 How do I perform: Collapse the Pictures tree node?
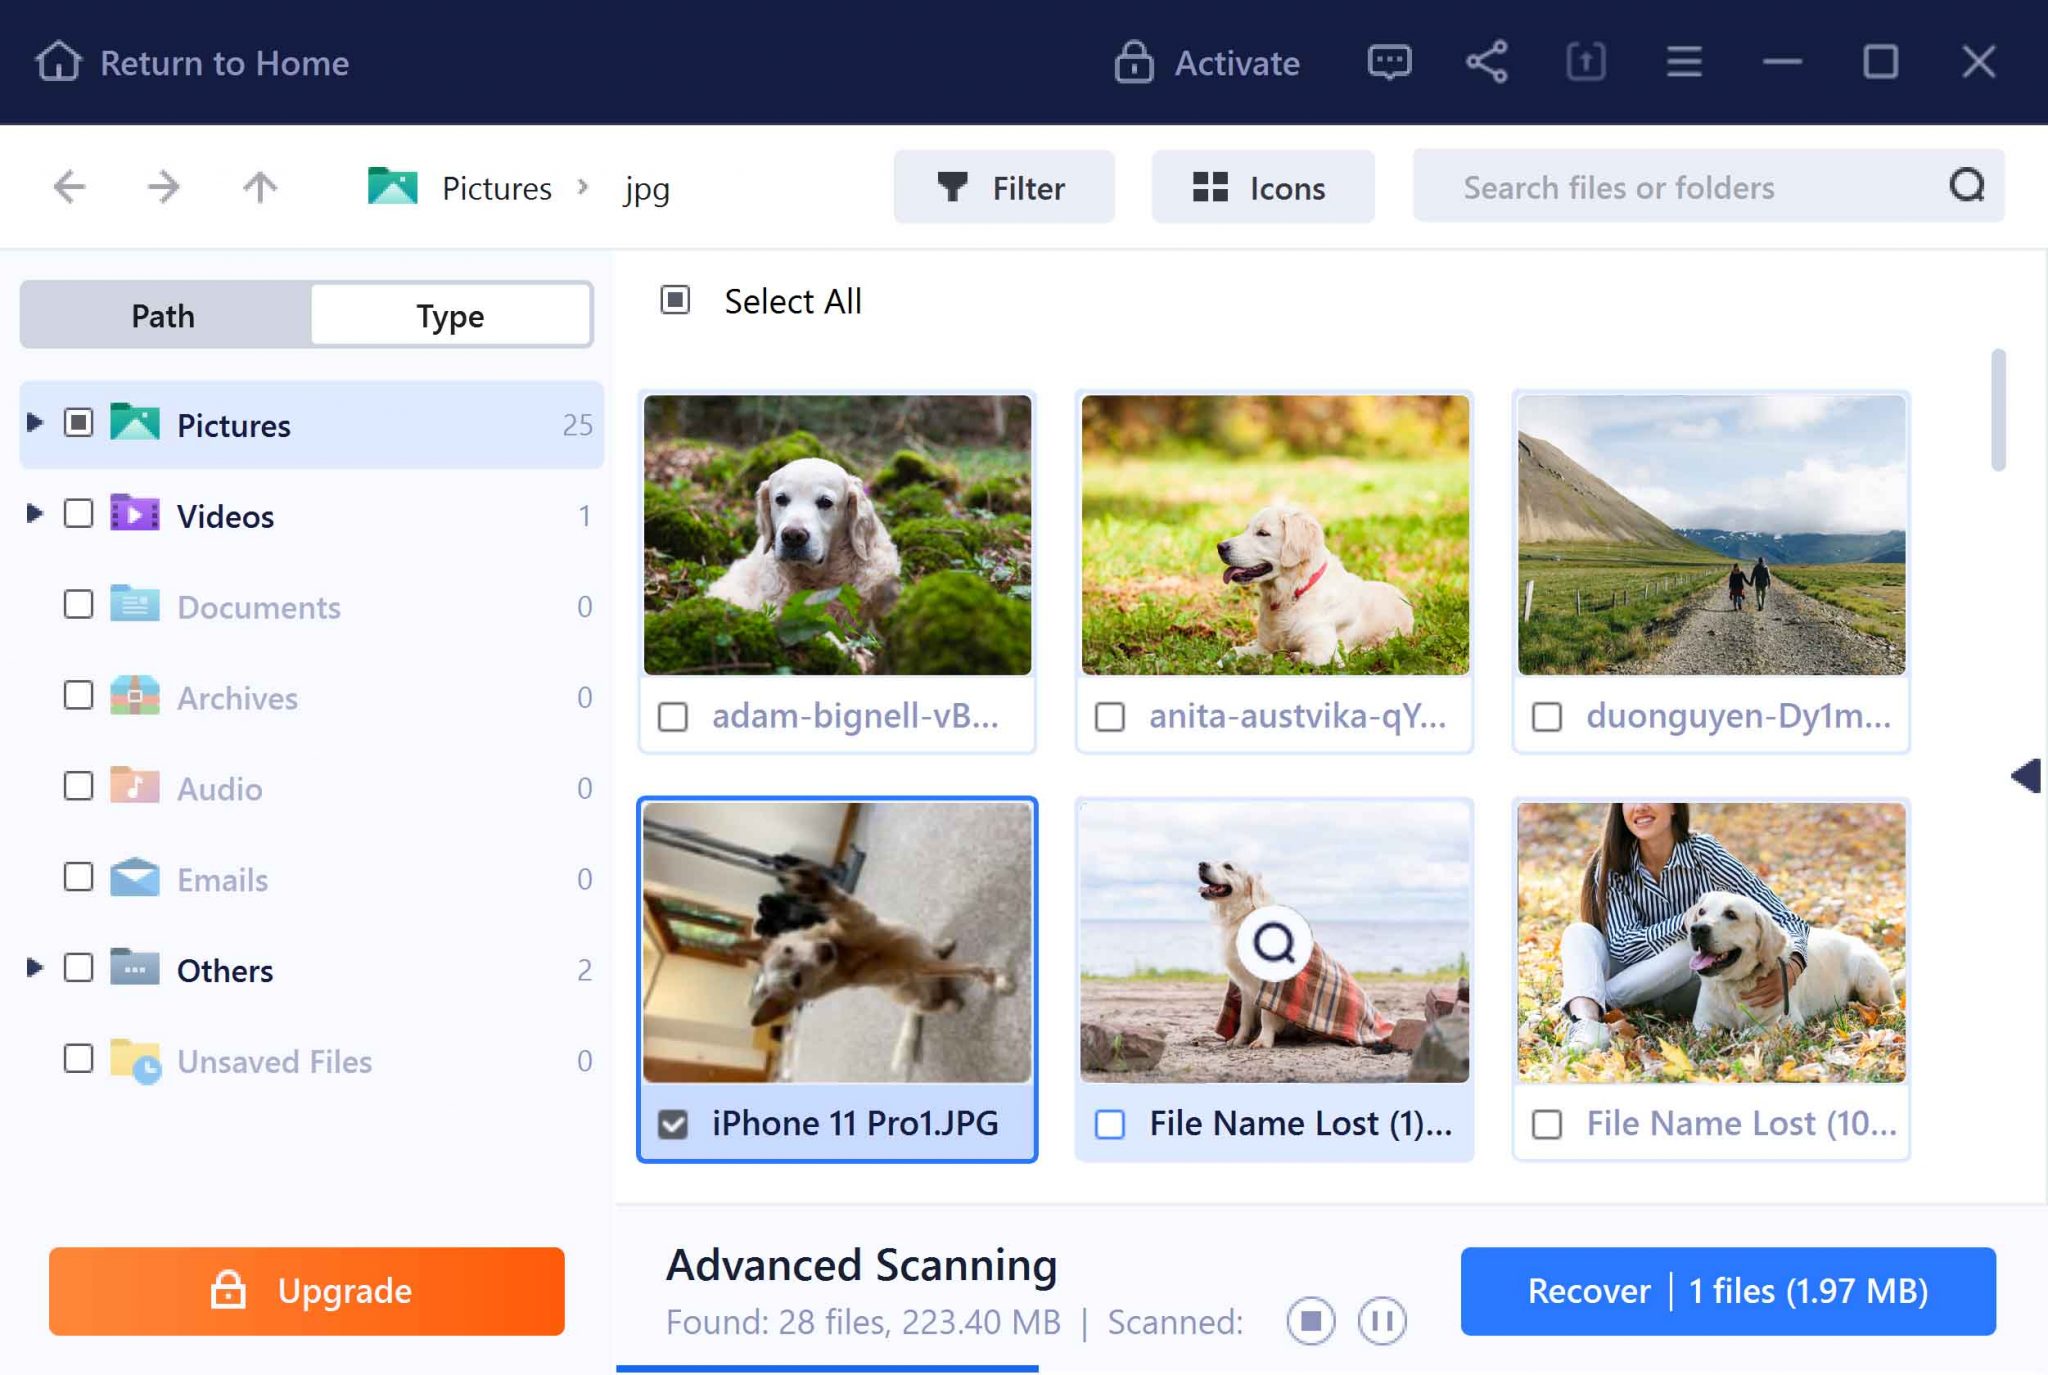[x=35, y=423]
